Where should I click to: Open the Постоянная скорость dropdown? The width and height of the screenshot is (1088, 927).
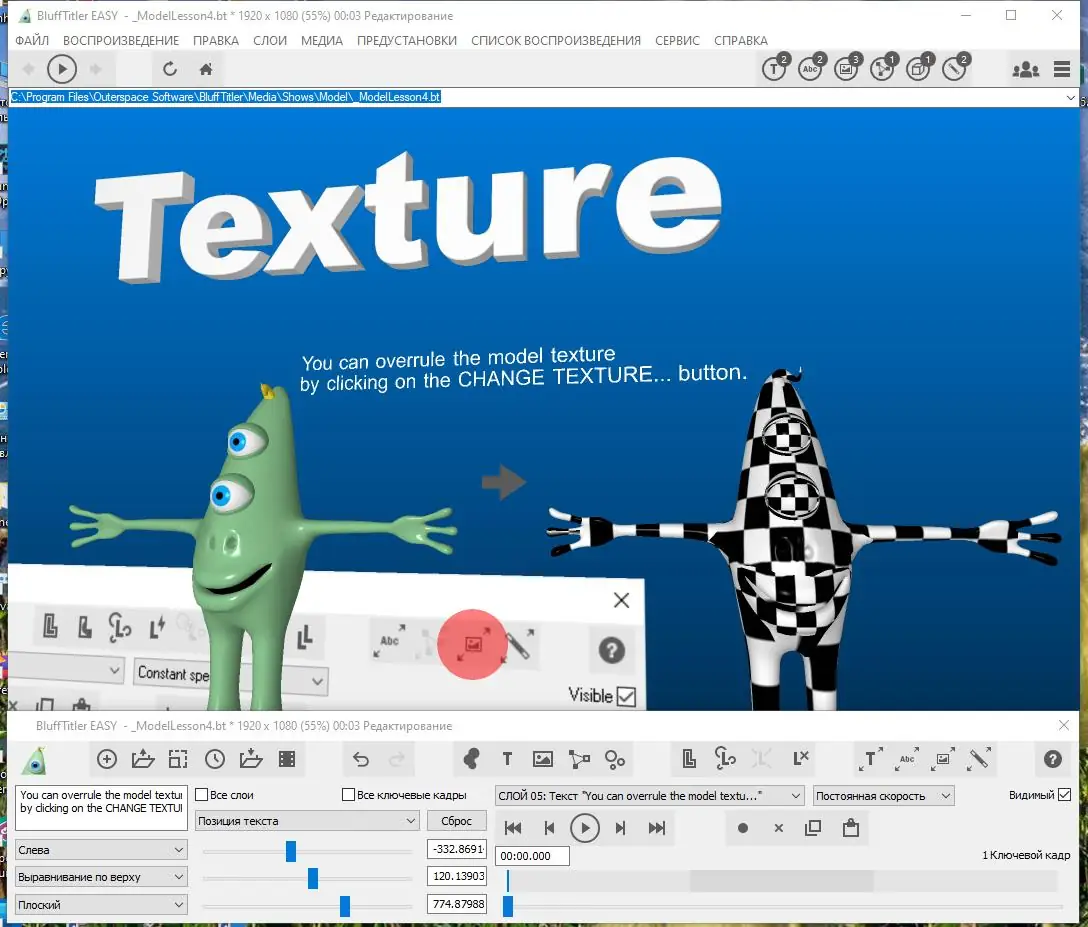pyautogui.click(x=883, y=796)
